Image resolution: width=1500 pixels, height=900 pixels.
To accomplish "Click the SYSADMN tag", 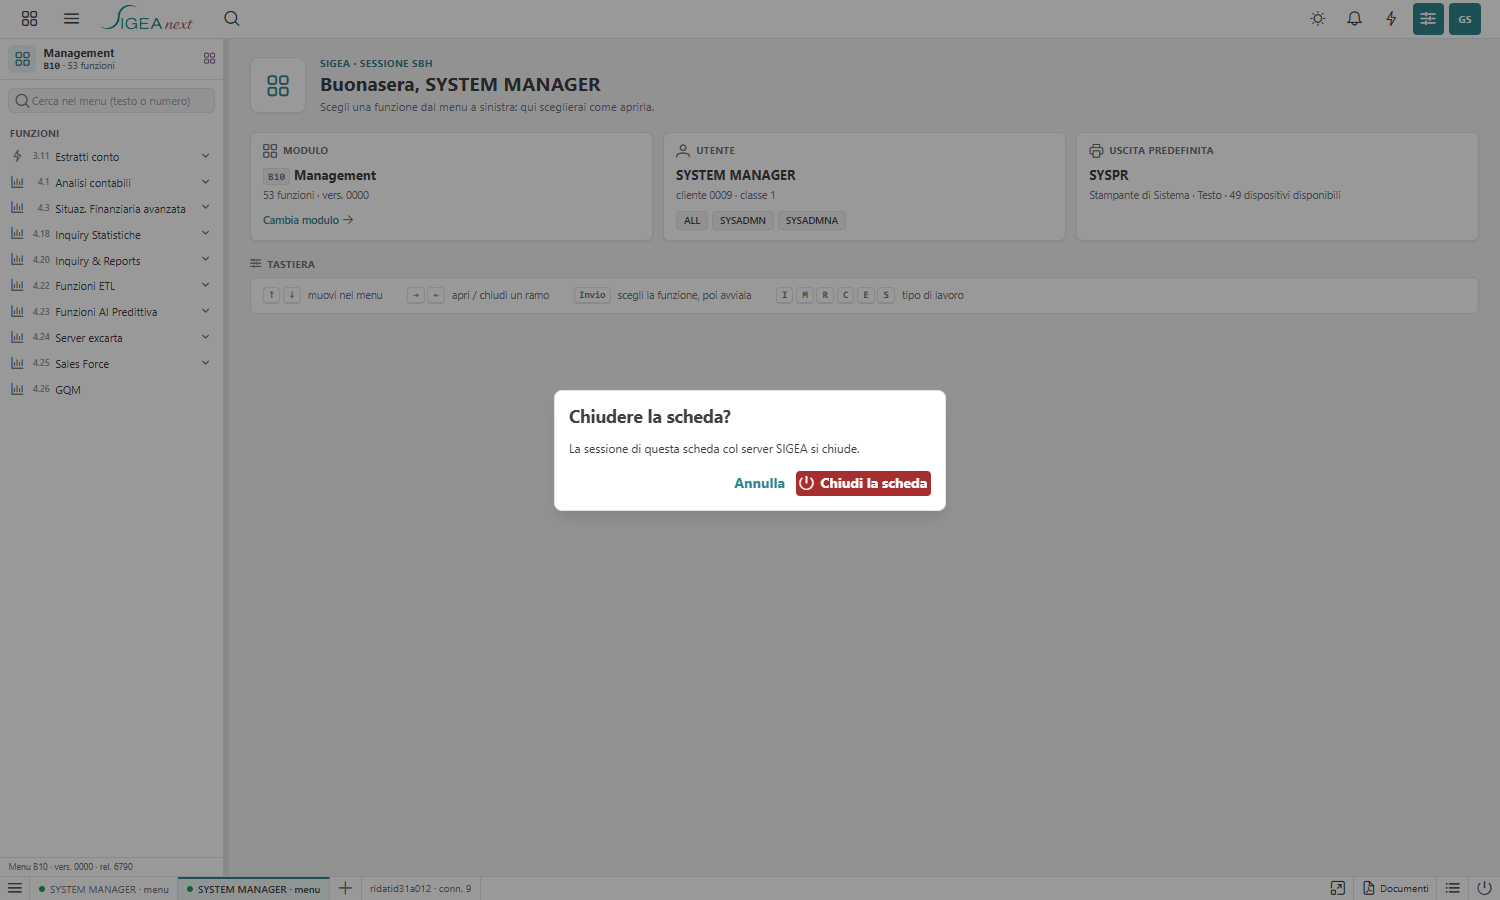I will [743, 220].
